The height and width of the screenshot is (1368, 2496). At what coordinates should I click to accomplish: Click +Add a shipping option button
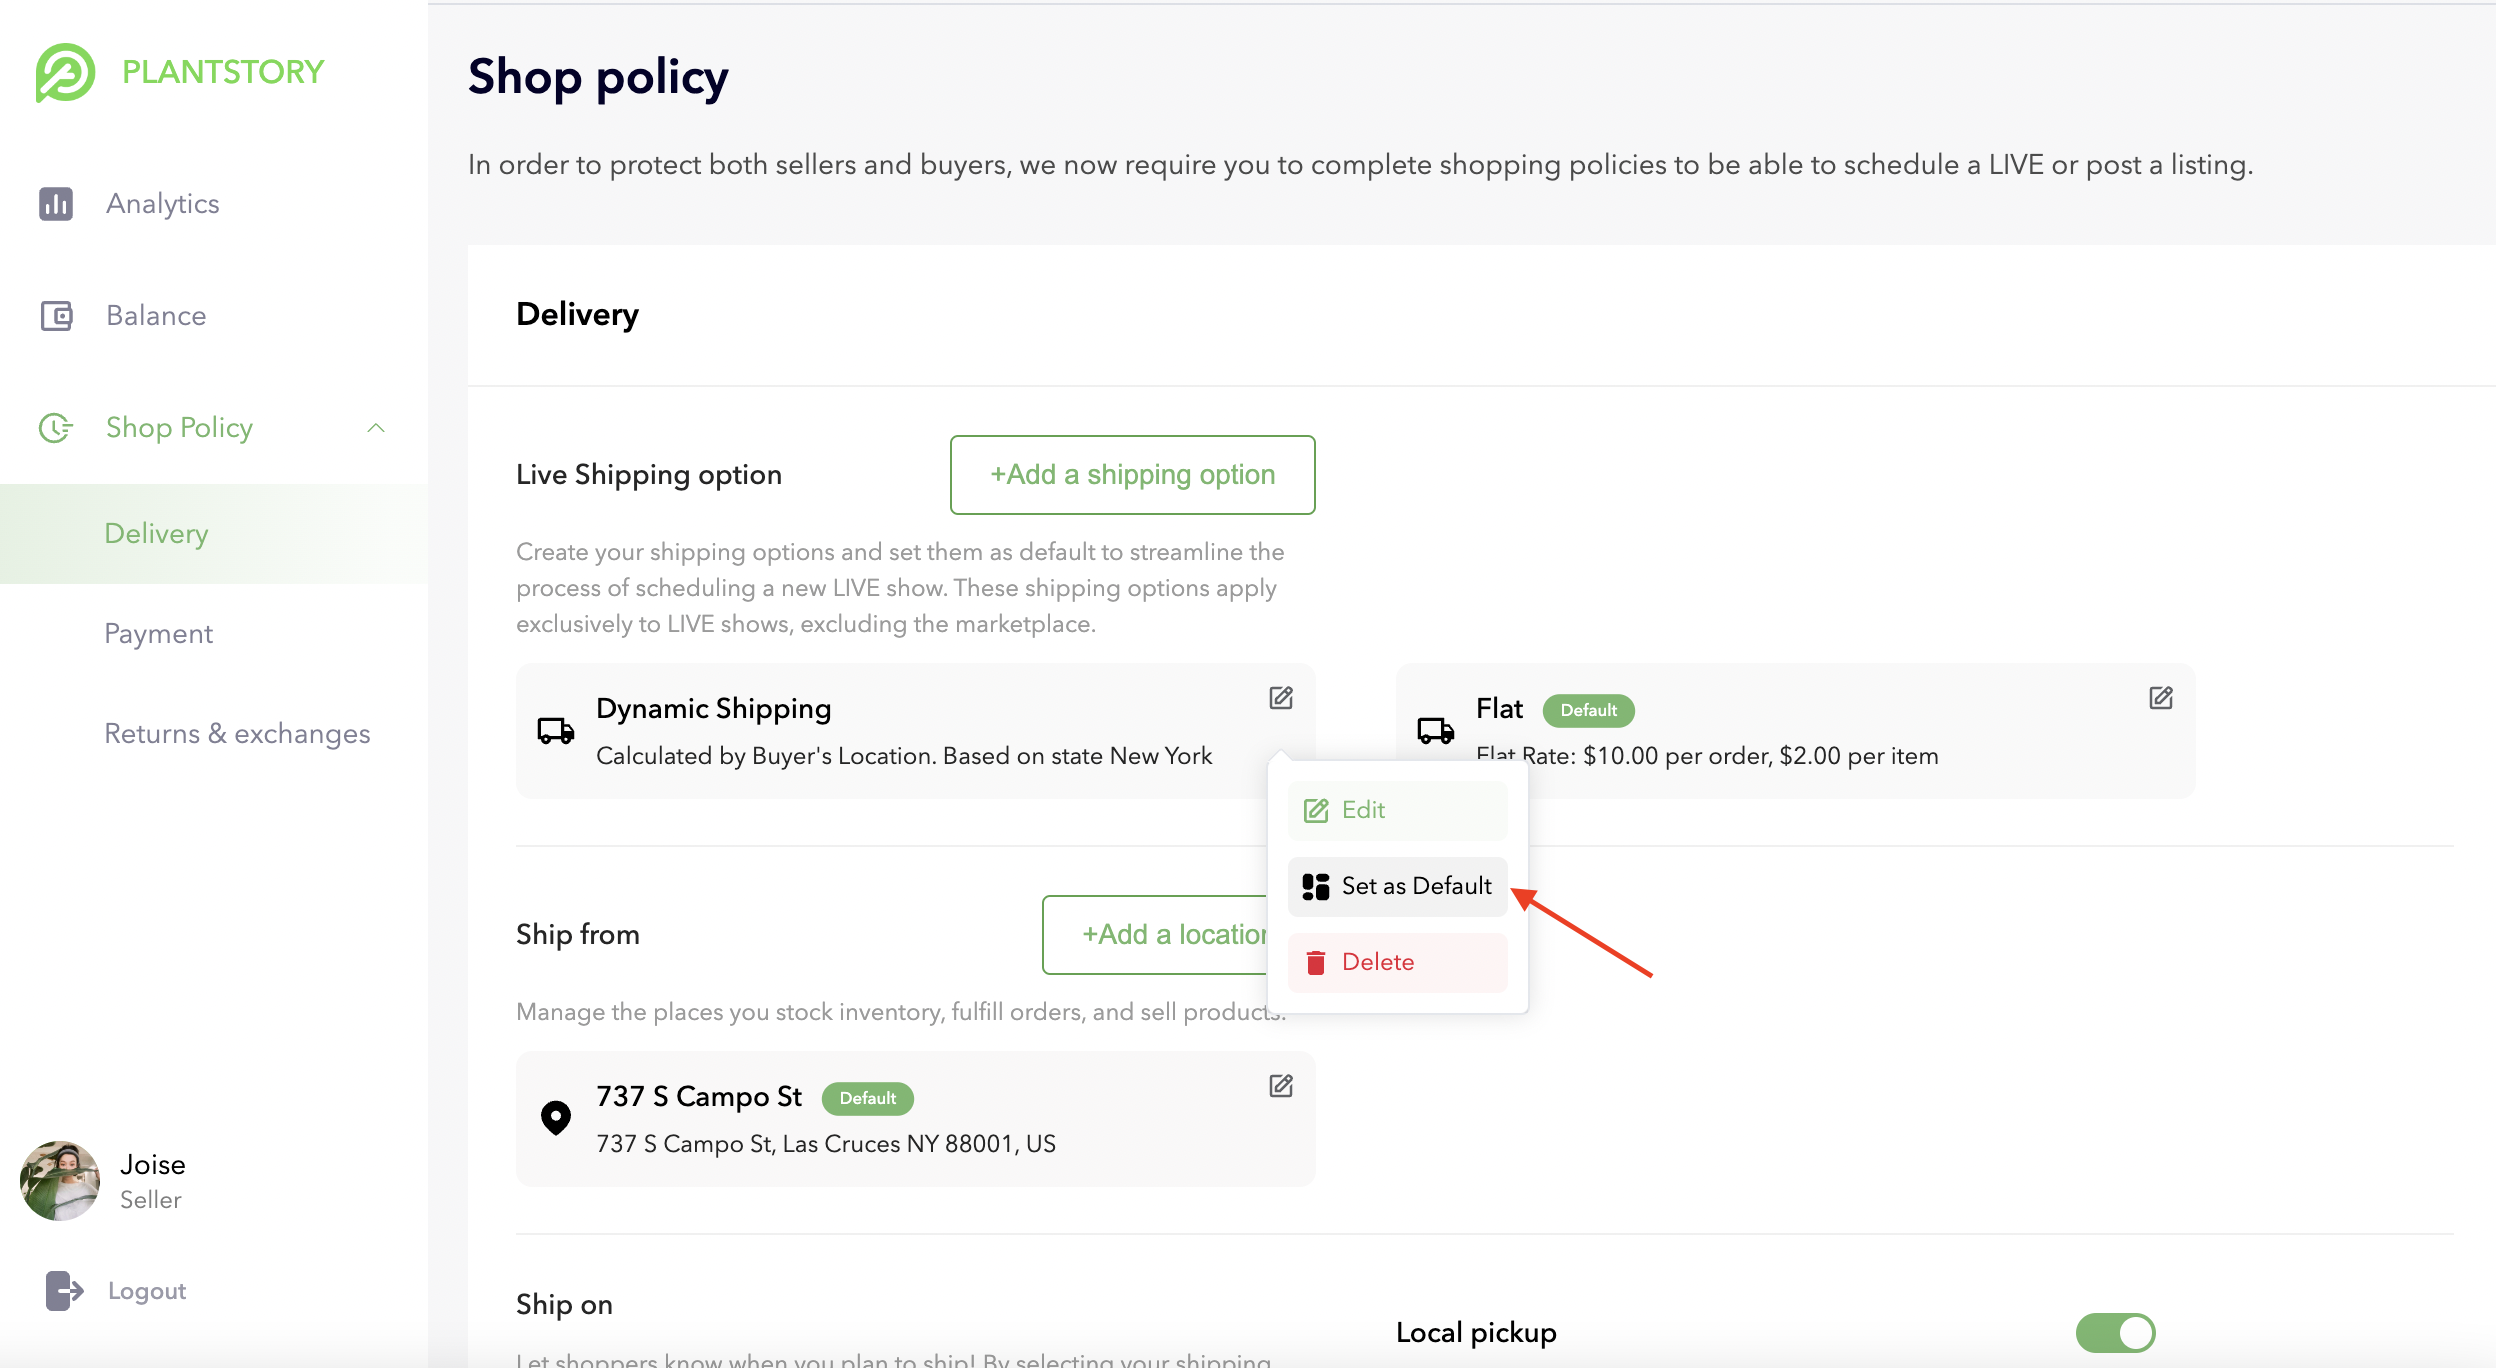click(1132, 475)
